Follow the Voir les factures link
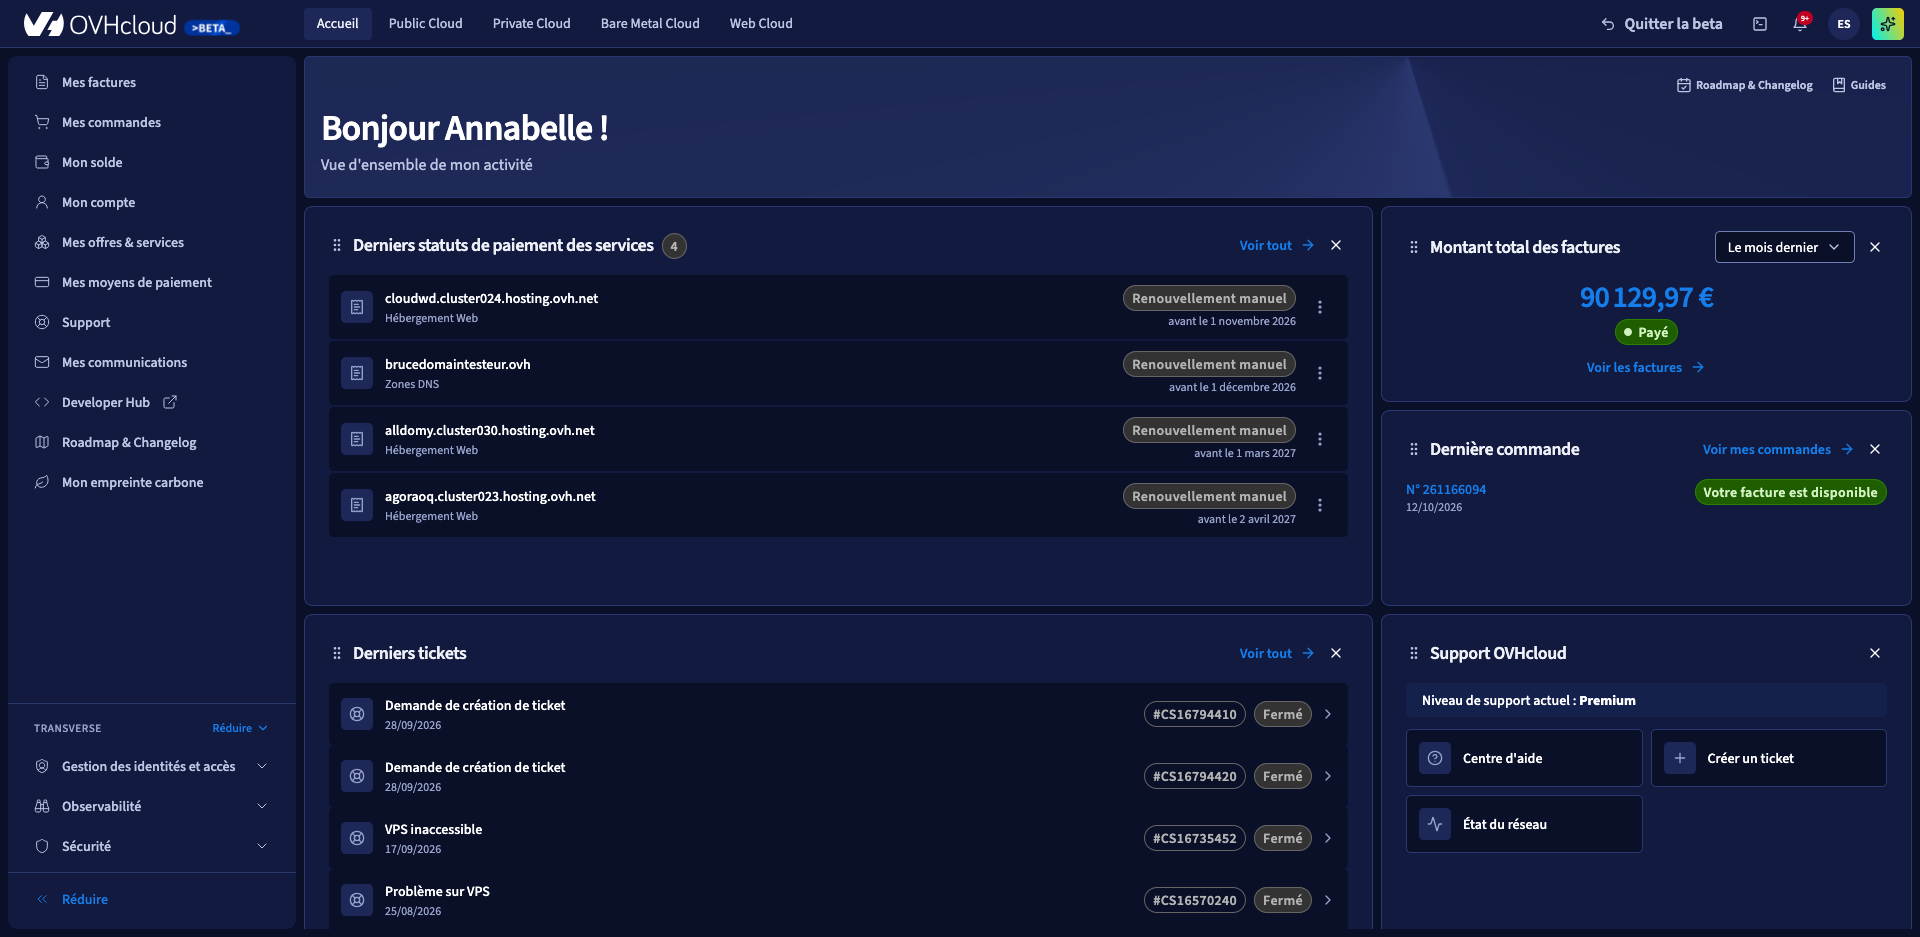 (1645, 367)
